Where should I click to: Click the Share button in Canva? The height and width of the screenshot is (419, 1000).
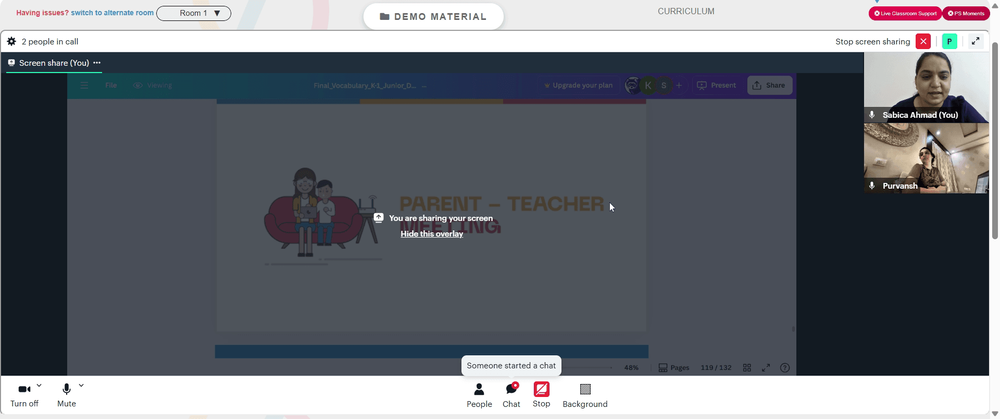pyautogui.click(x=769, y=85)
